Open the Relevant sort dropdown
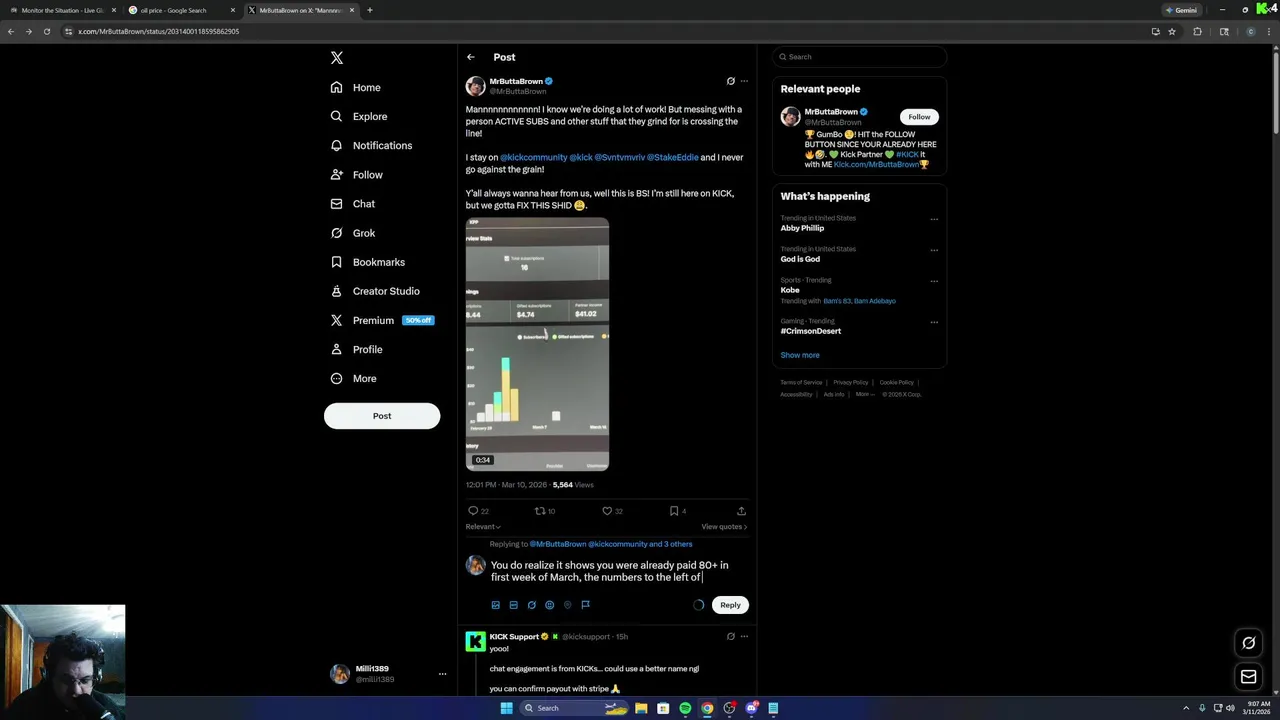Image resolution: width=1280 pixels, height=720 pixels. (x=483, y=527)
